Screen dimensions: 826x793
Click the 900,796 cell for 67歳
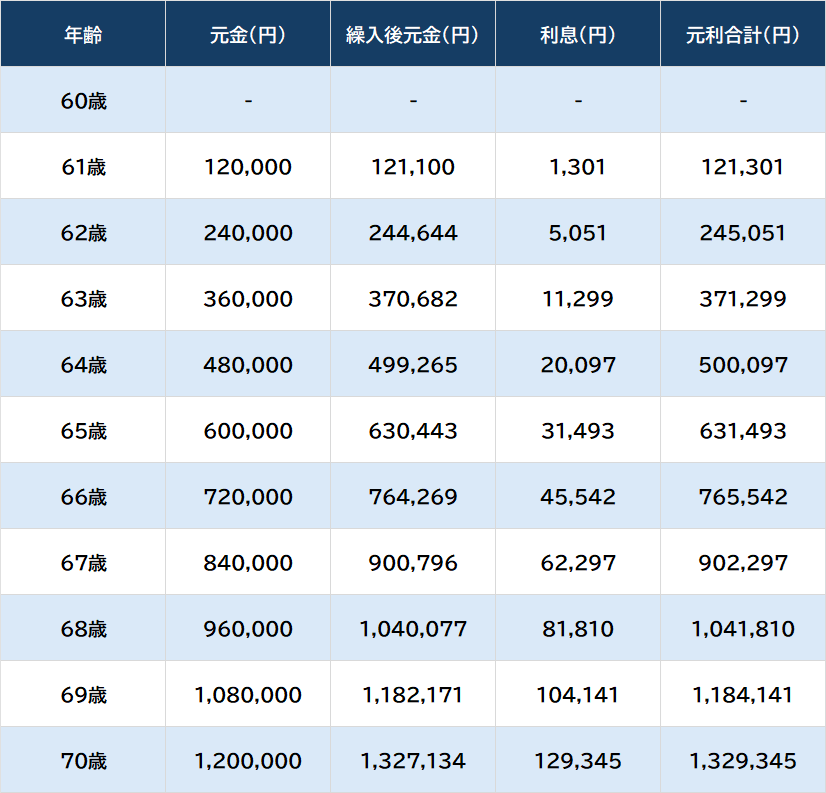pos(413,563)
